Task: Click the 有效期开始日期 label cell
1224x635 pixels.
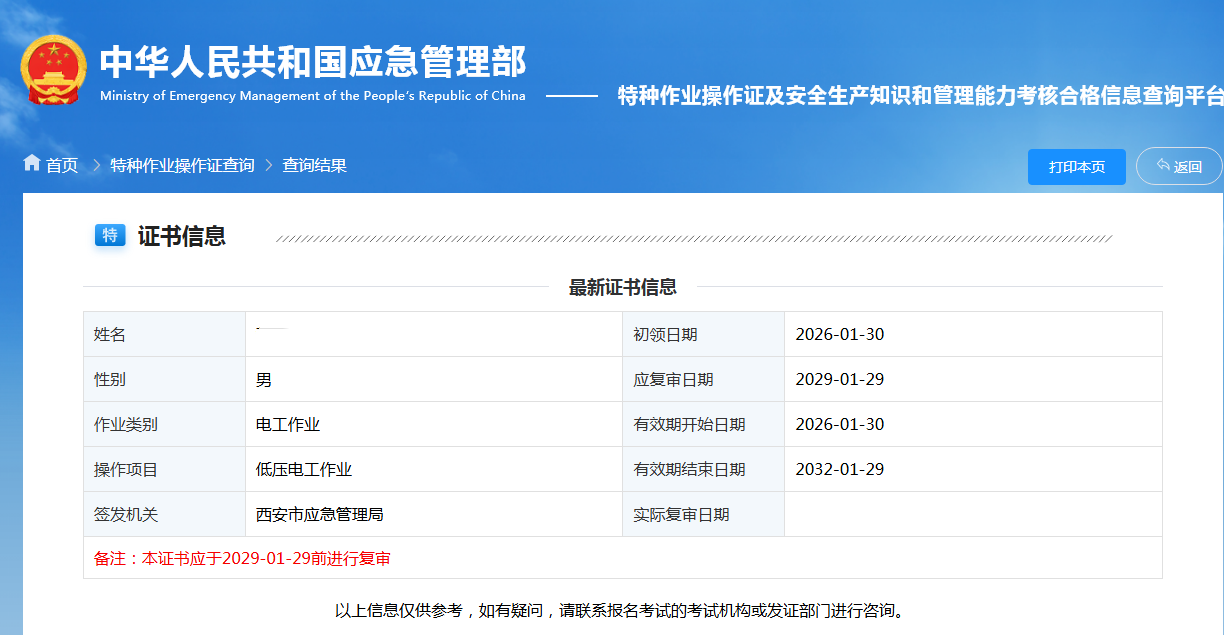Action: 703,424
